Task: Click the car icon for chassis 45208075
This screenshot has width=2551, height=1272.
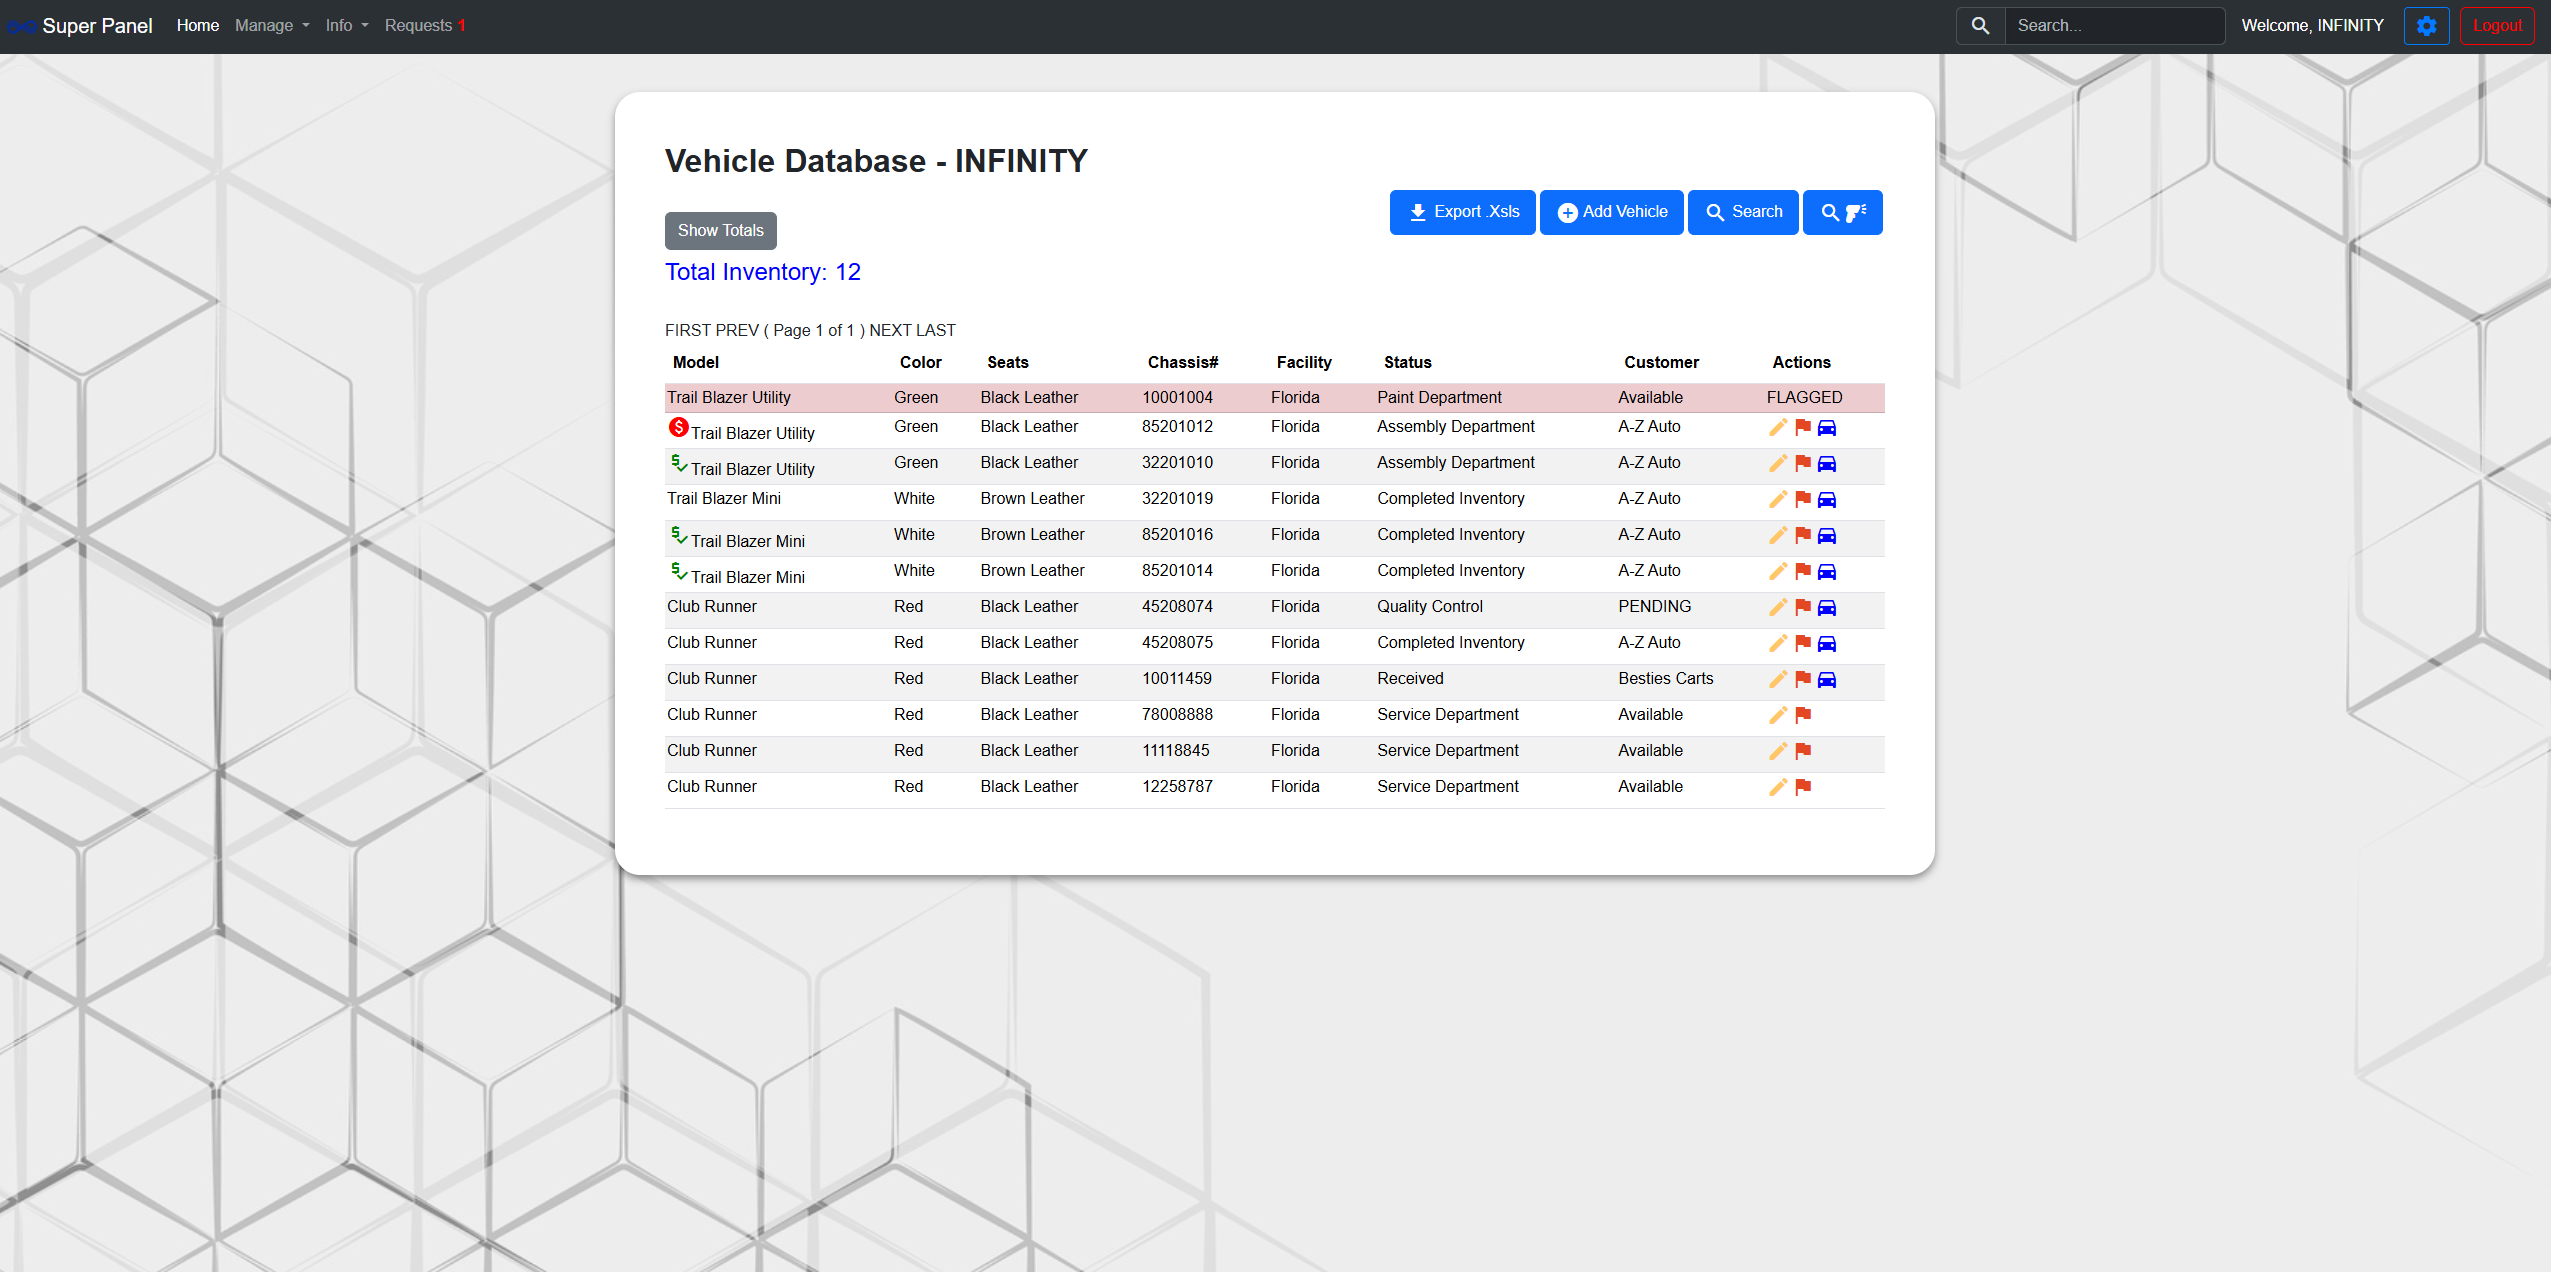Action: pos(1827,644)
